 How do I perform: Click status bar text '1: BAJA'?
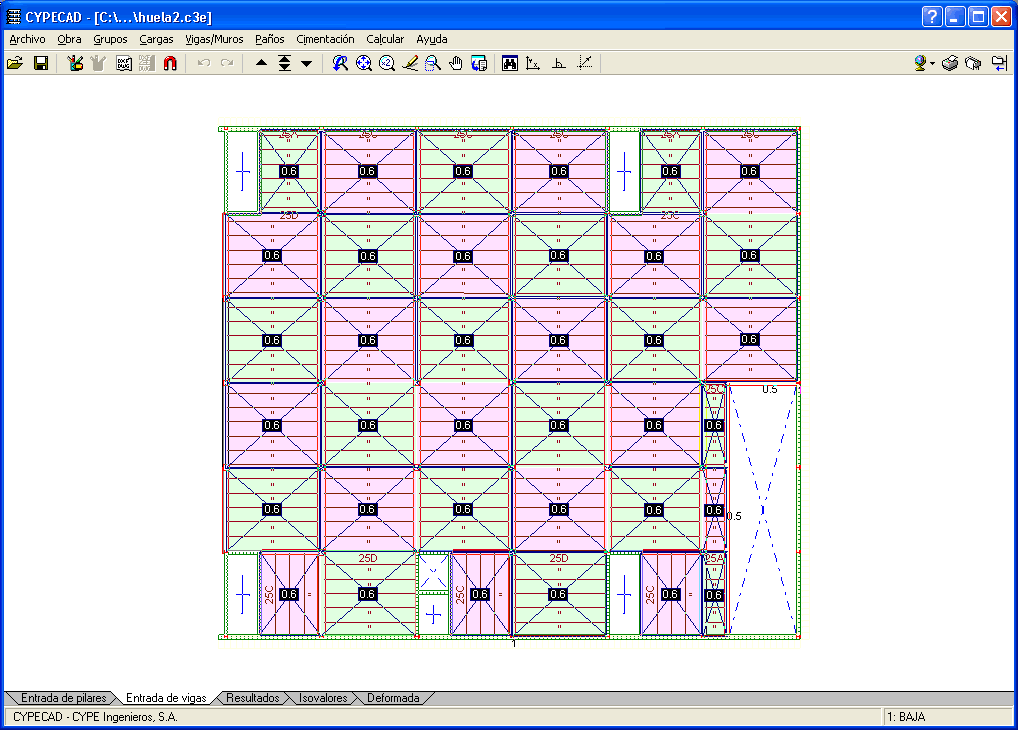point(906,717)
